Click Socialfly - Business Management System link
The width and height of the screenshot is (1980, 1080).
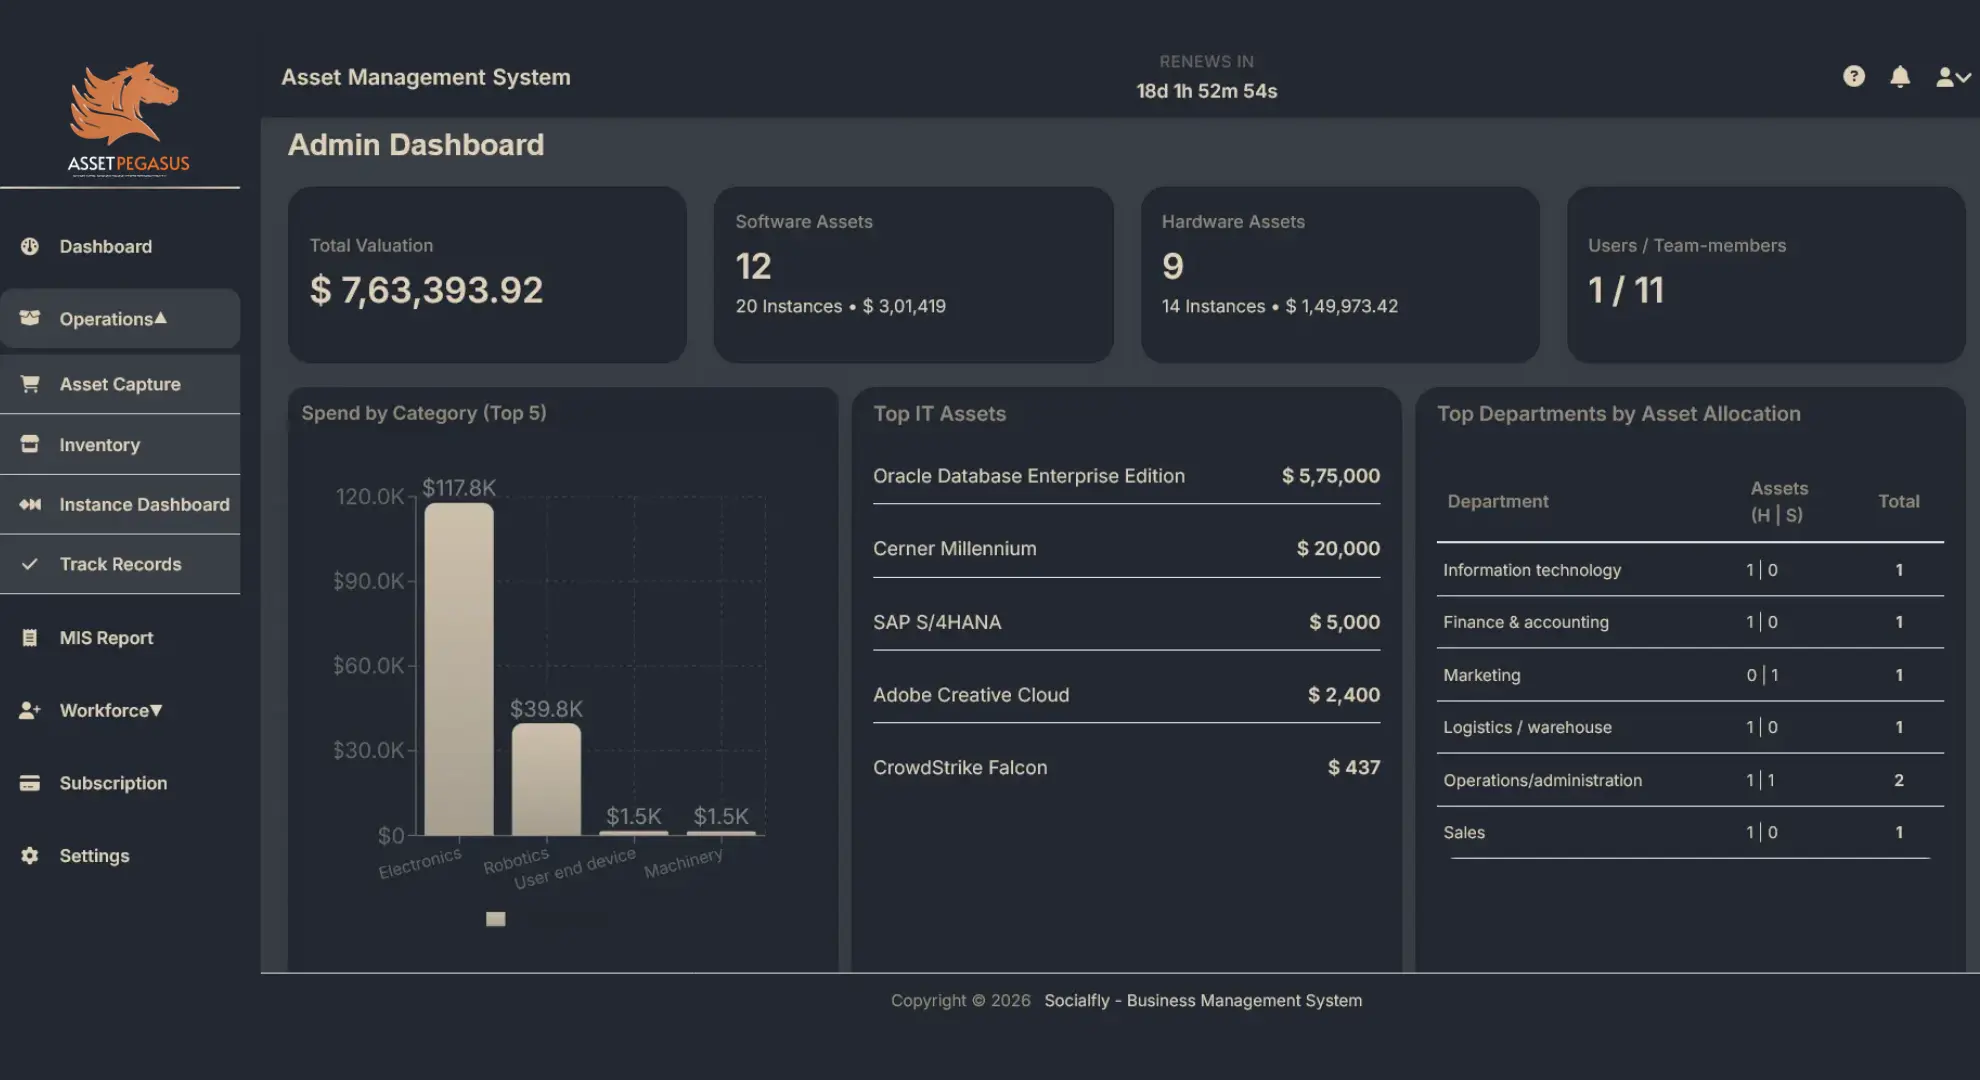point(1203,1000)
